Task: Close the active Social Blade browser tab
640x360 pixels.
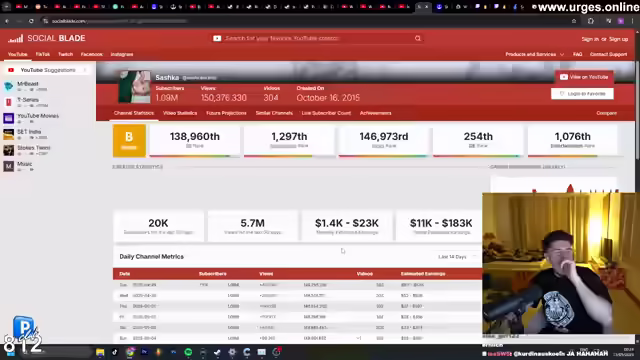Action: pos(427,7)
